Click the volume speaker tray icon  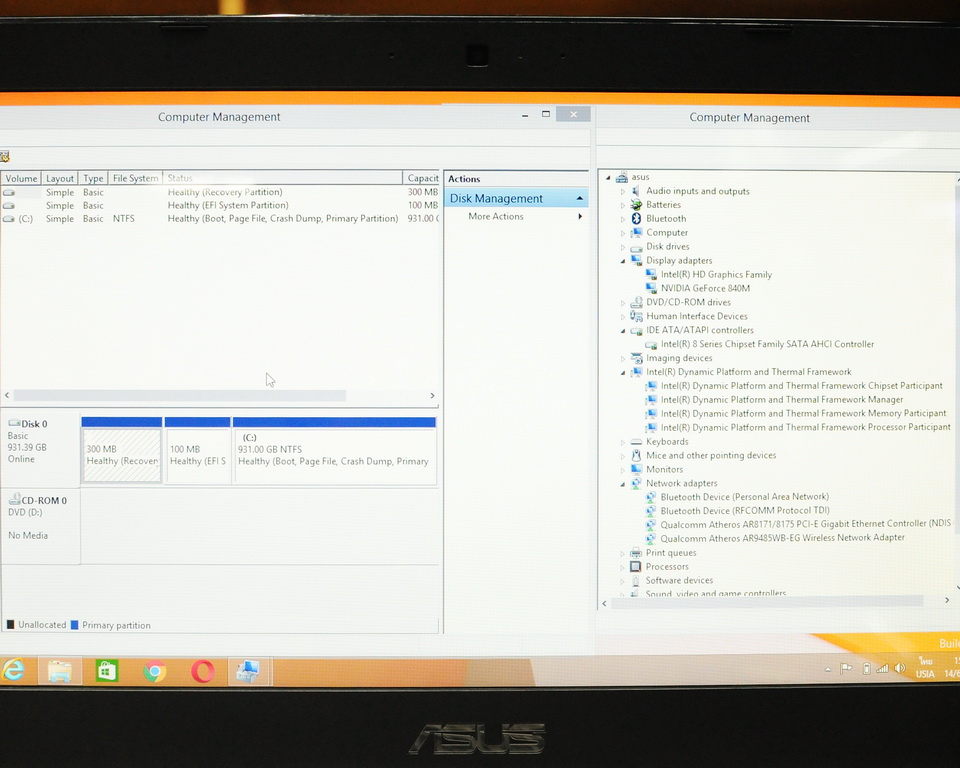[x=899, y=668]
